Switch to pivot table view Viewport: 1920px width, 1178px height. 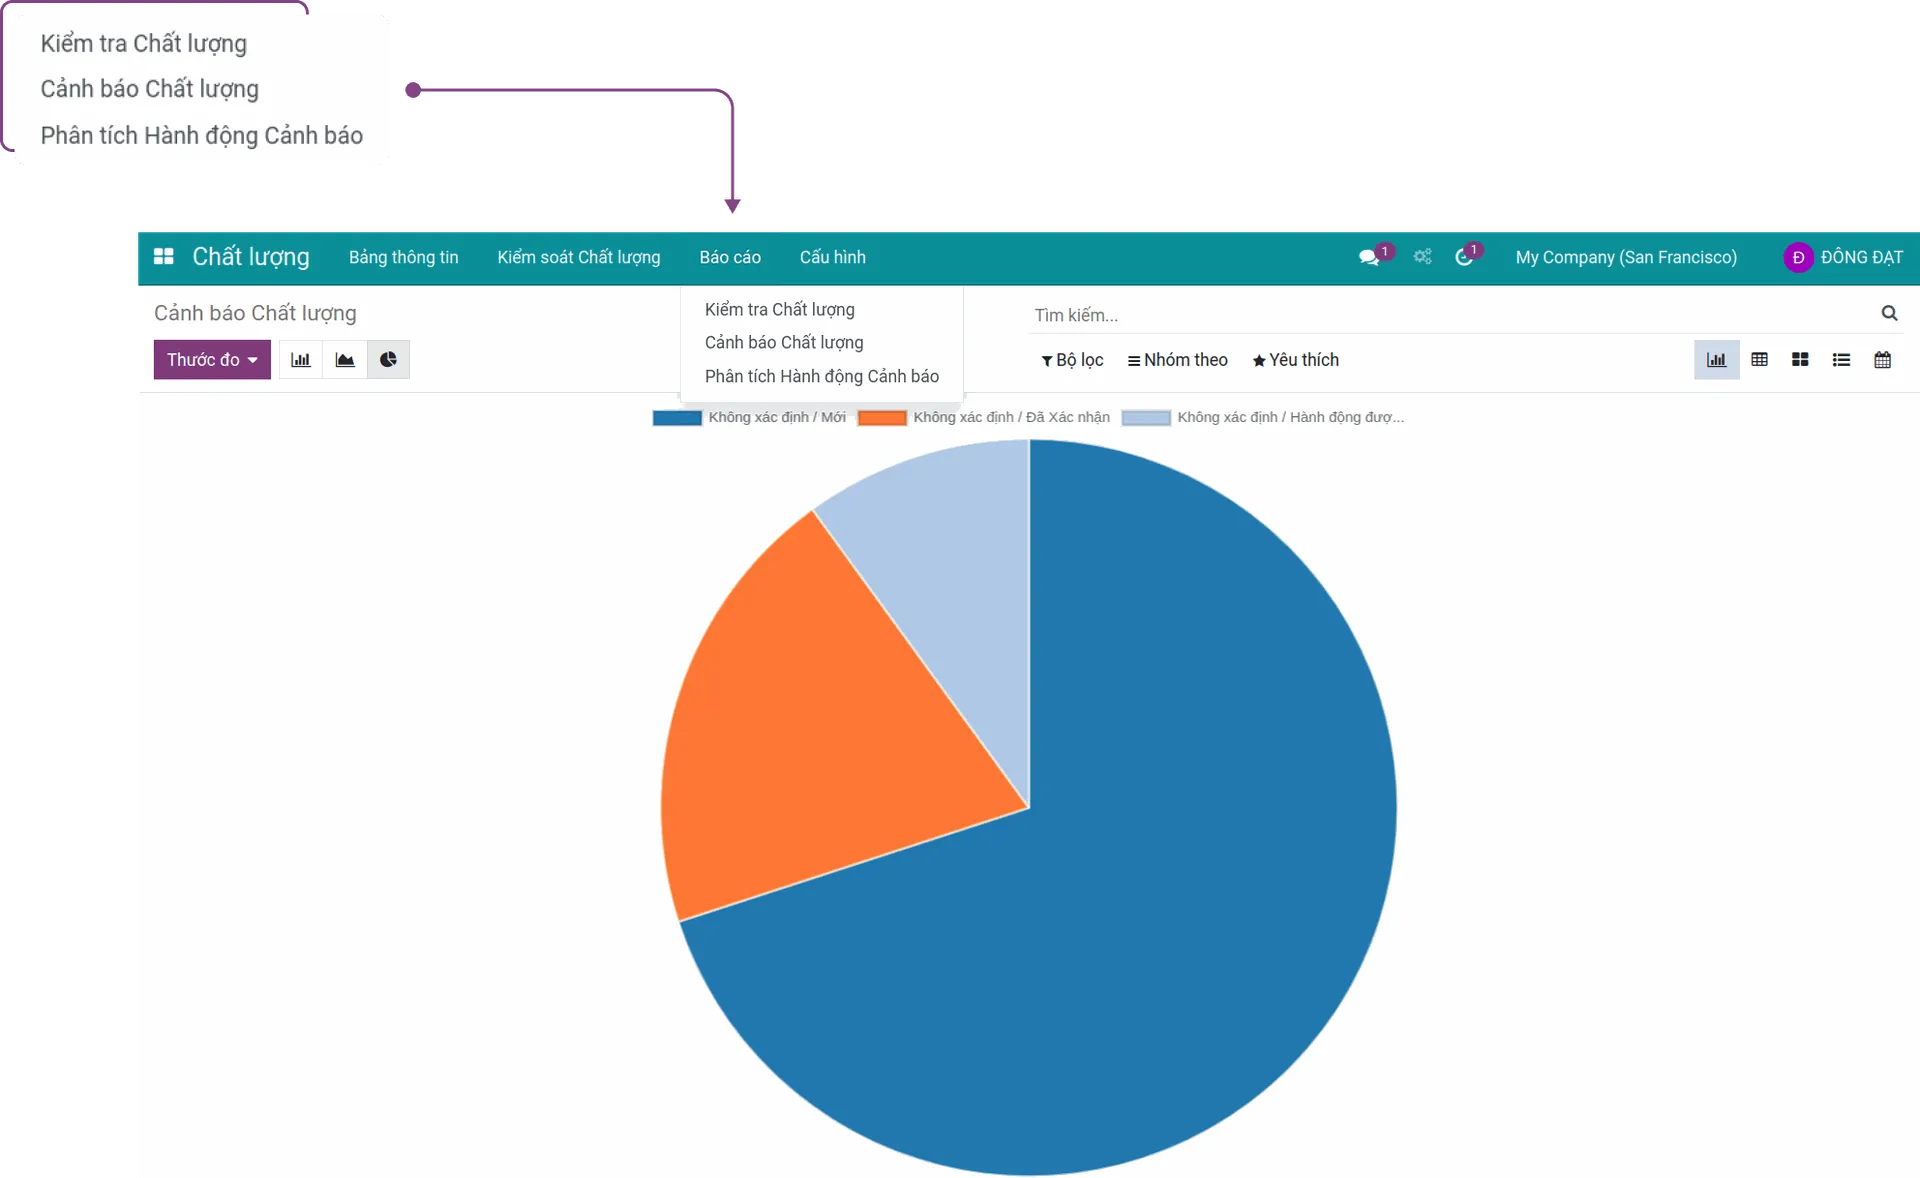coord(1759,360)
